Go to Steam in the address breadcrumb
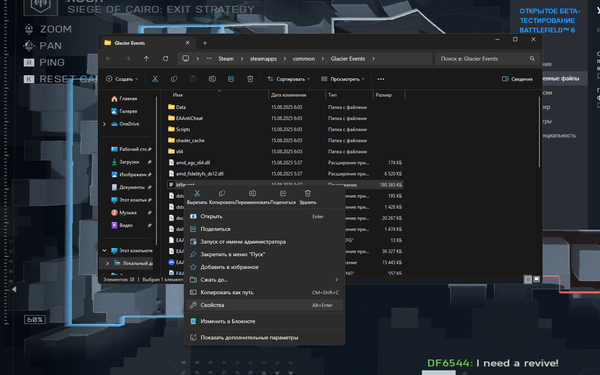 tap(226, 59)
